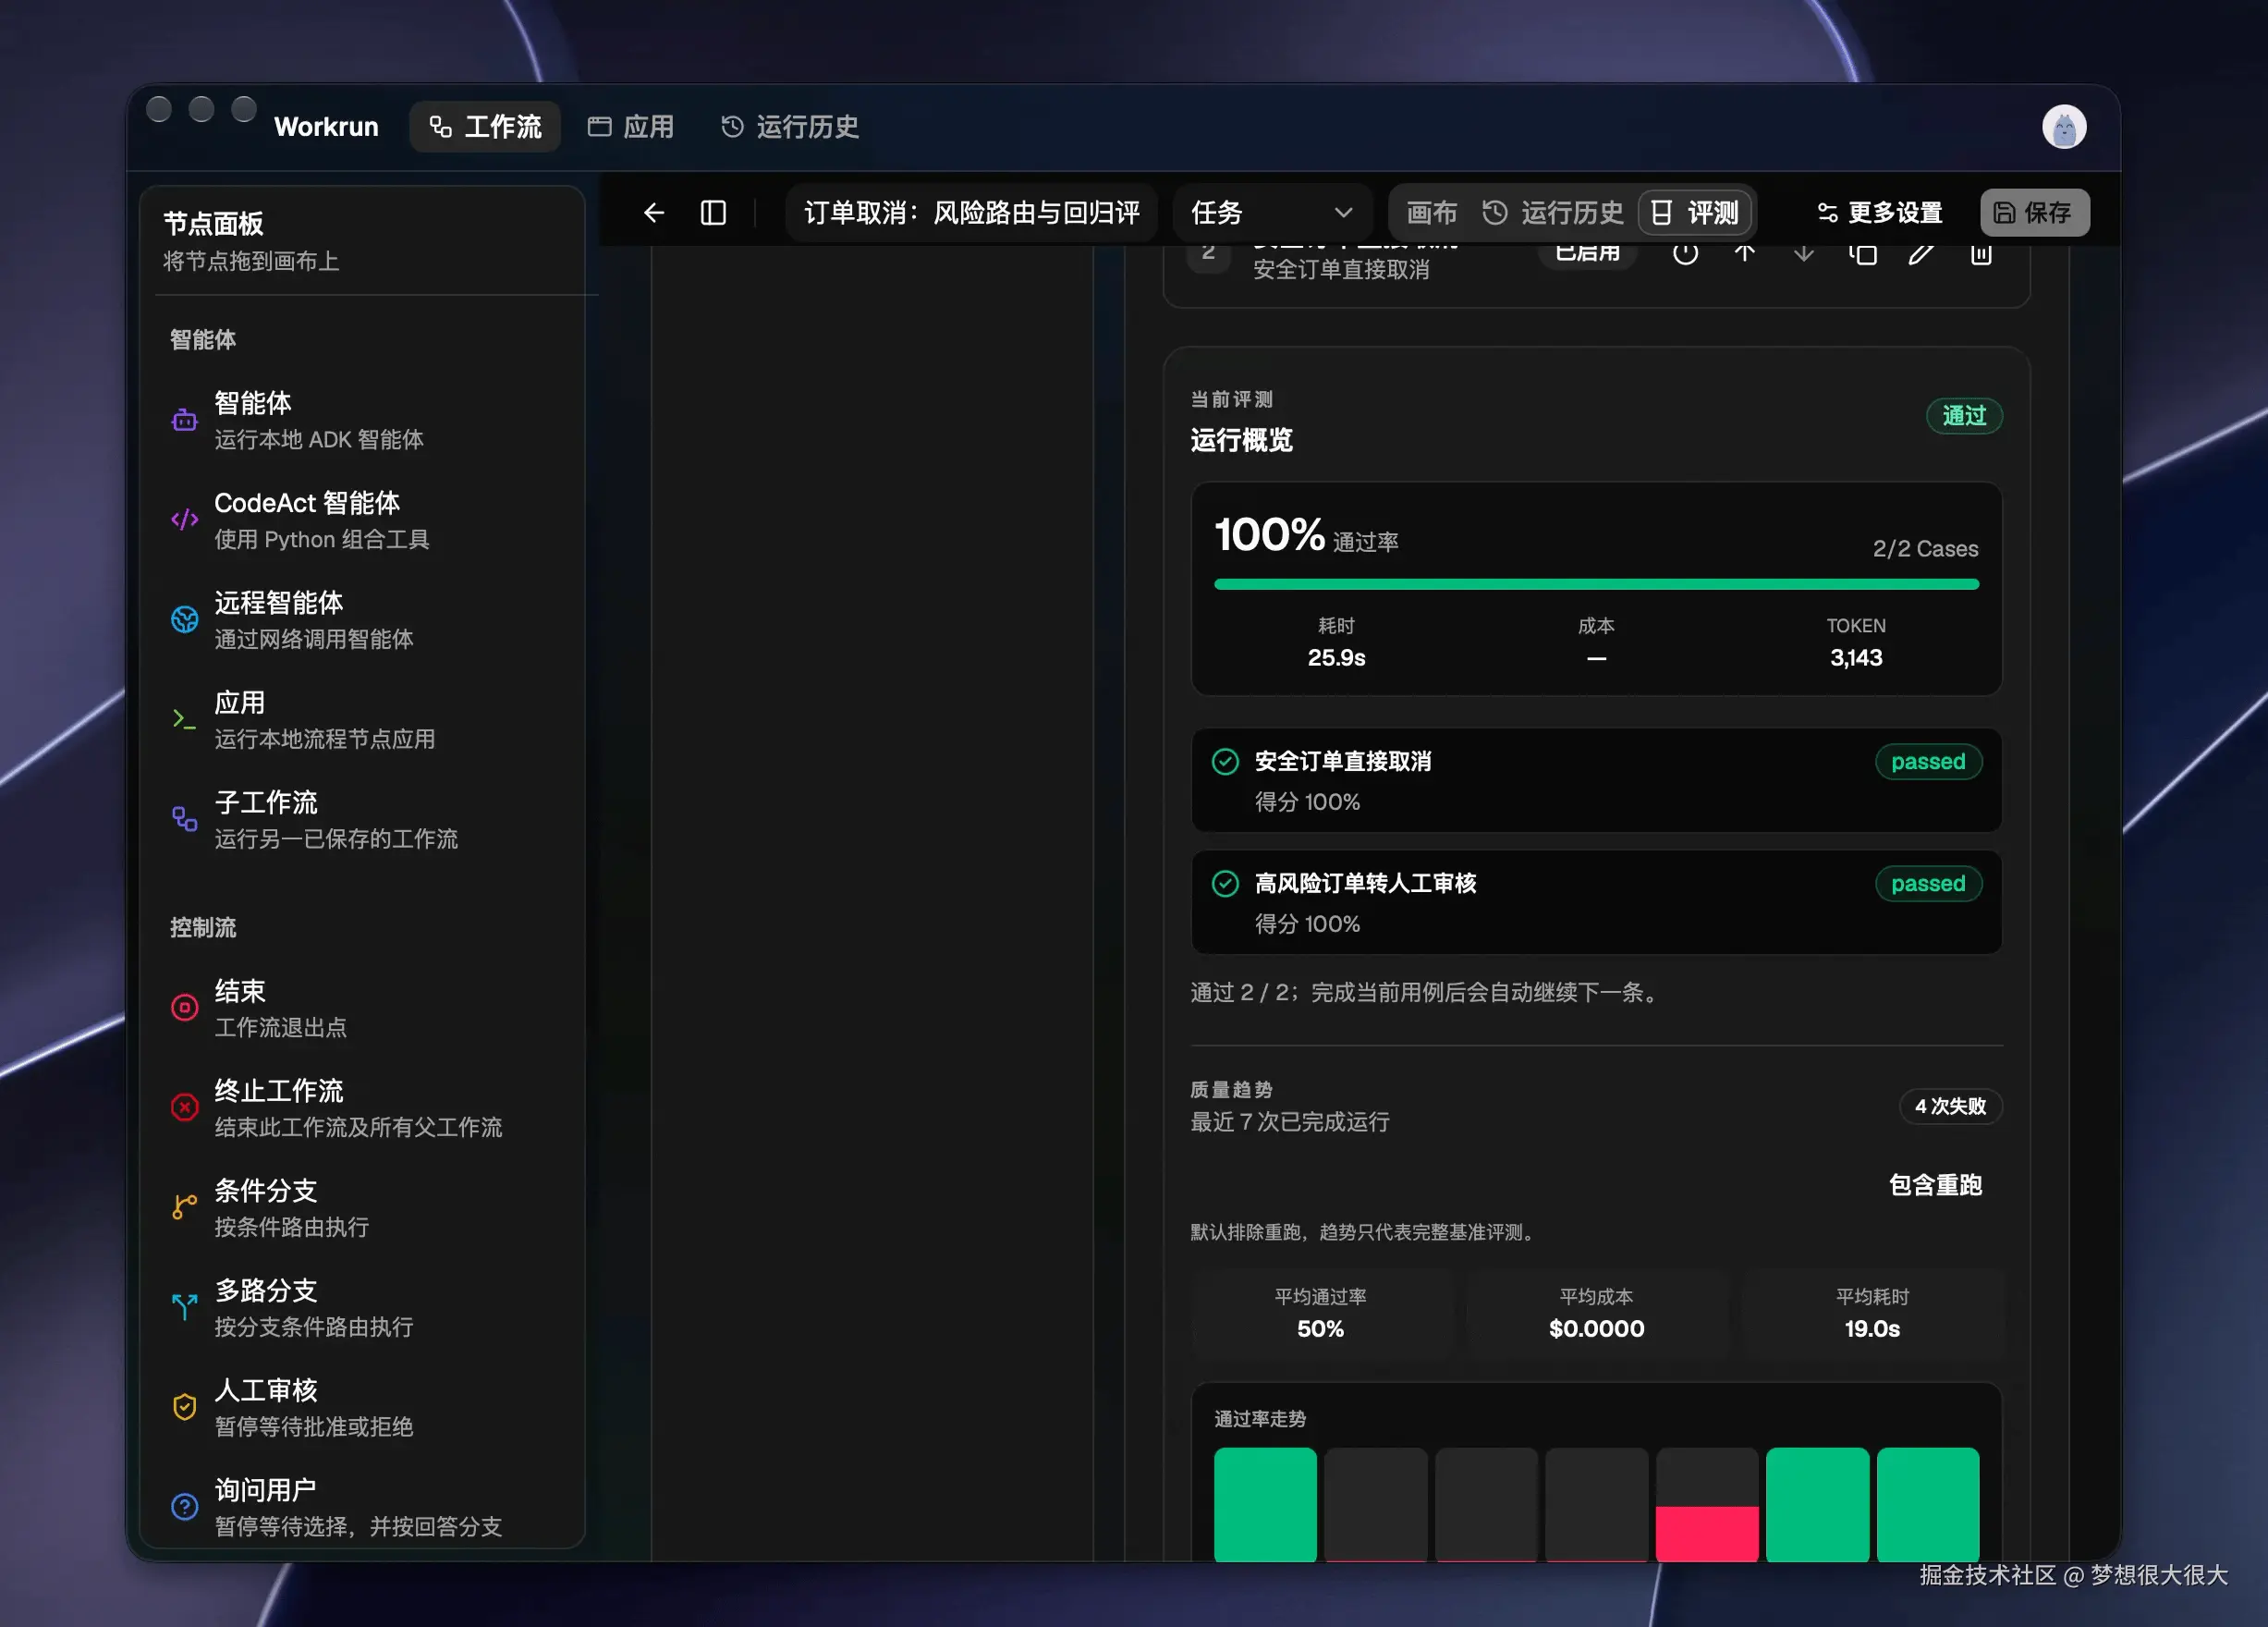Click the 平均通过率 50% stat

(x=1320, y=1314)
